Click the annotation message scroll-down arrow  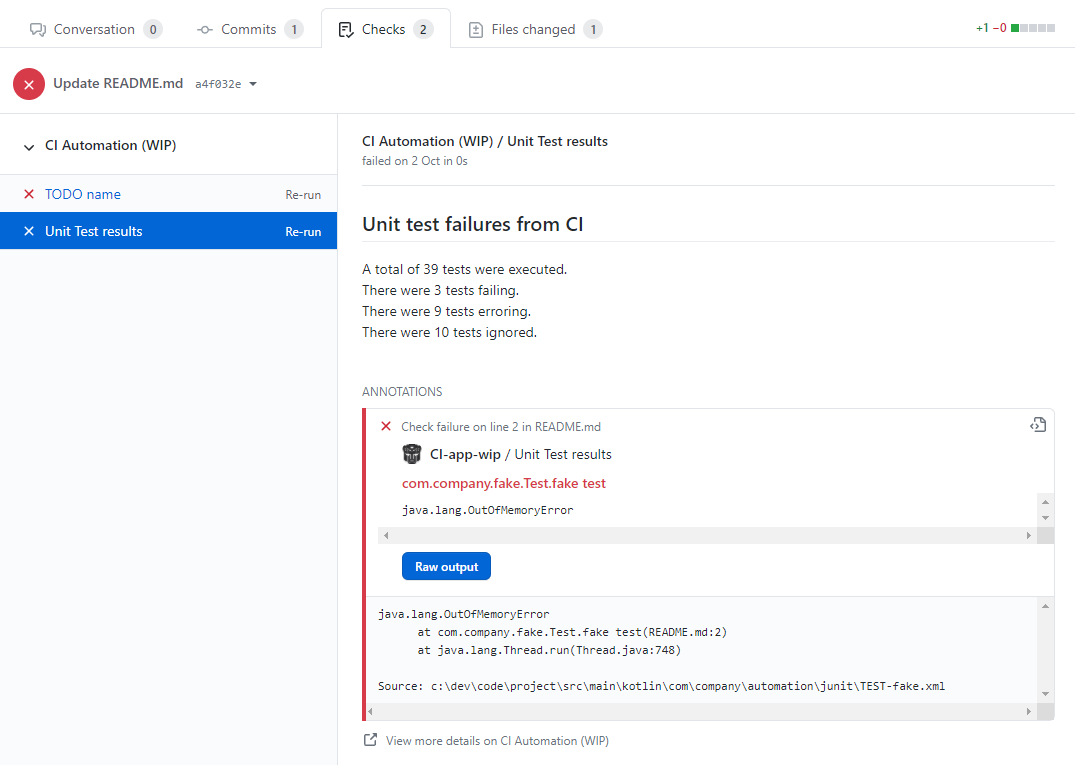pyautogui.click(x=1046, y=518)
